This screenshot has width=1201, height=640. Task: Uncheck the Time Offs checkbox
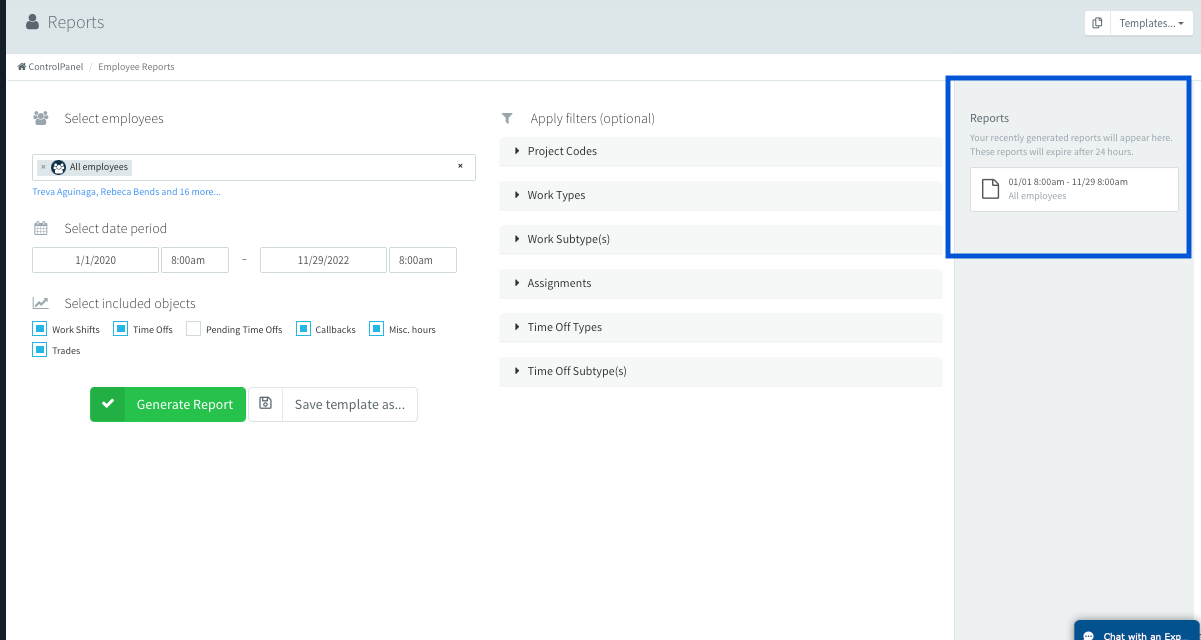[x=121, y=328]
